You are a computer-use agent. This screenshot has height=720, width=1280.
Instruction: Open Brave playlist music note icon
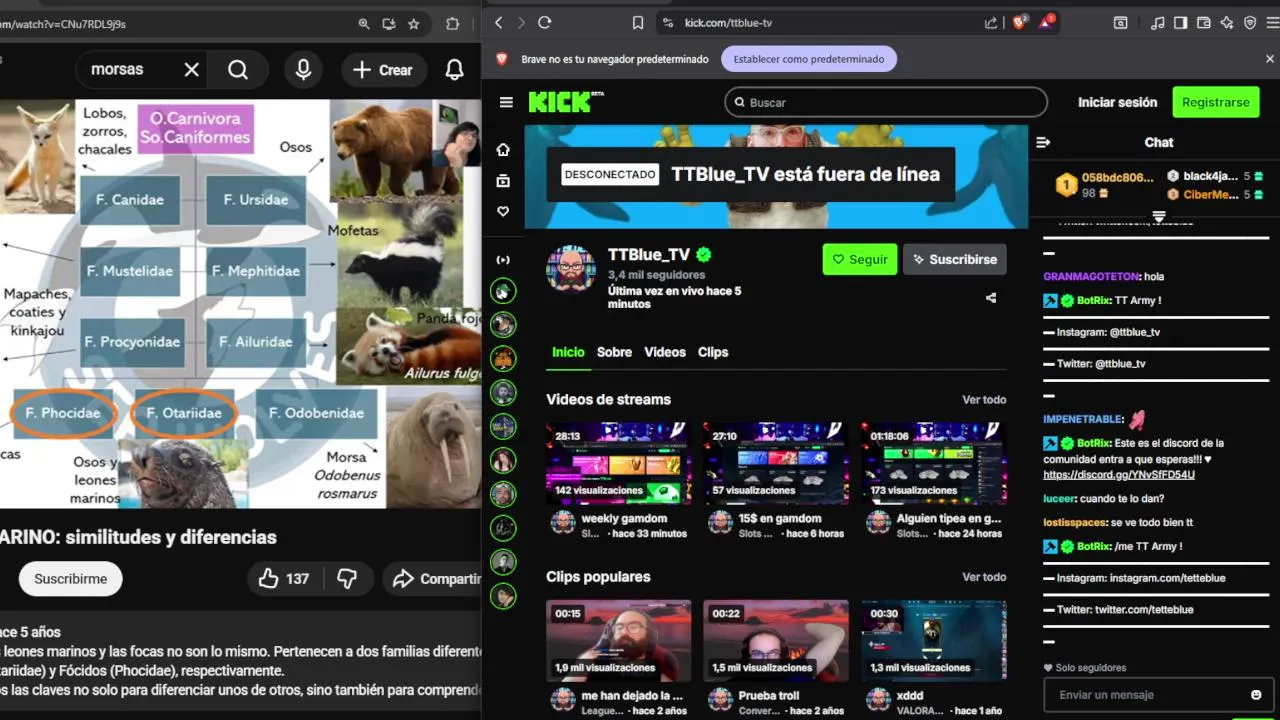tap(1158, 22)
